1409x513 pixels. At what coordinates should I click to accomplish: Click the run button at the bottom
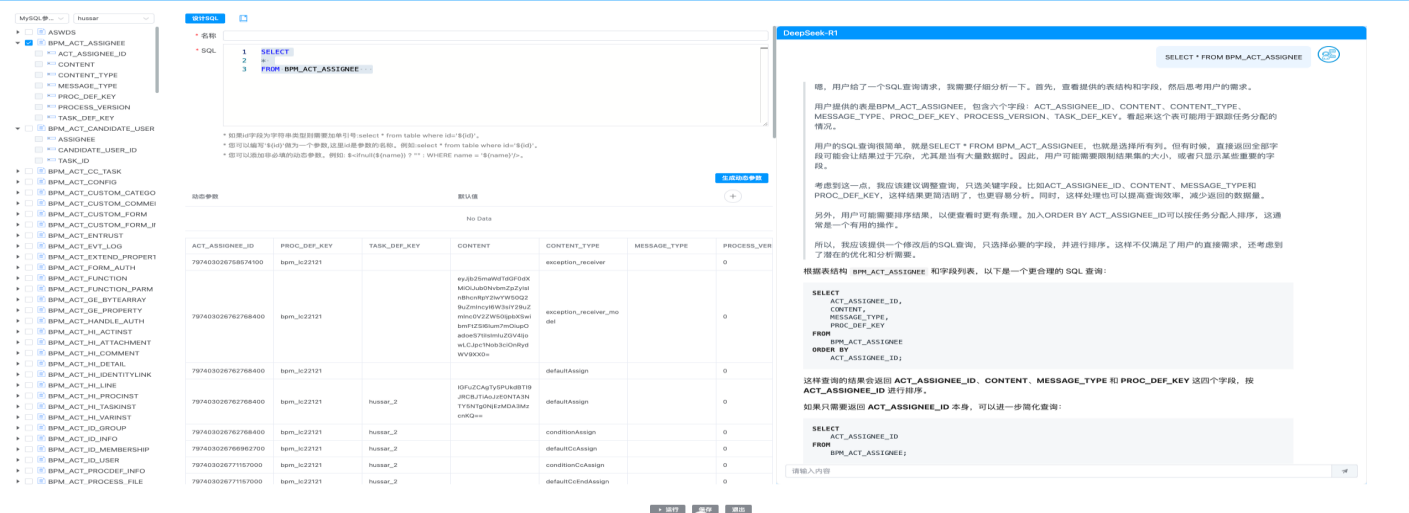click(x=667, y=509)
